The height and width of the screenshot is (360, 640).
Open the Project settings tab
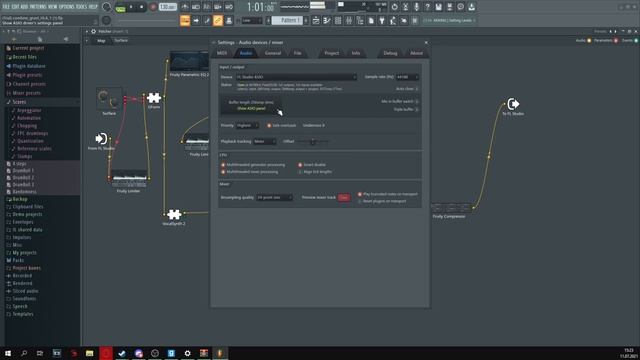(x=331, y=53)
